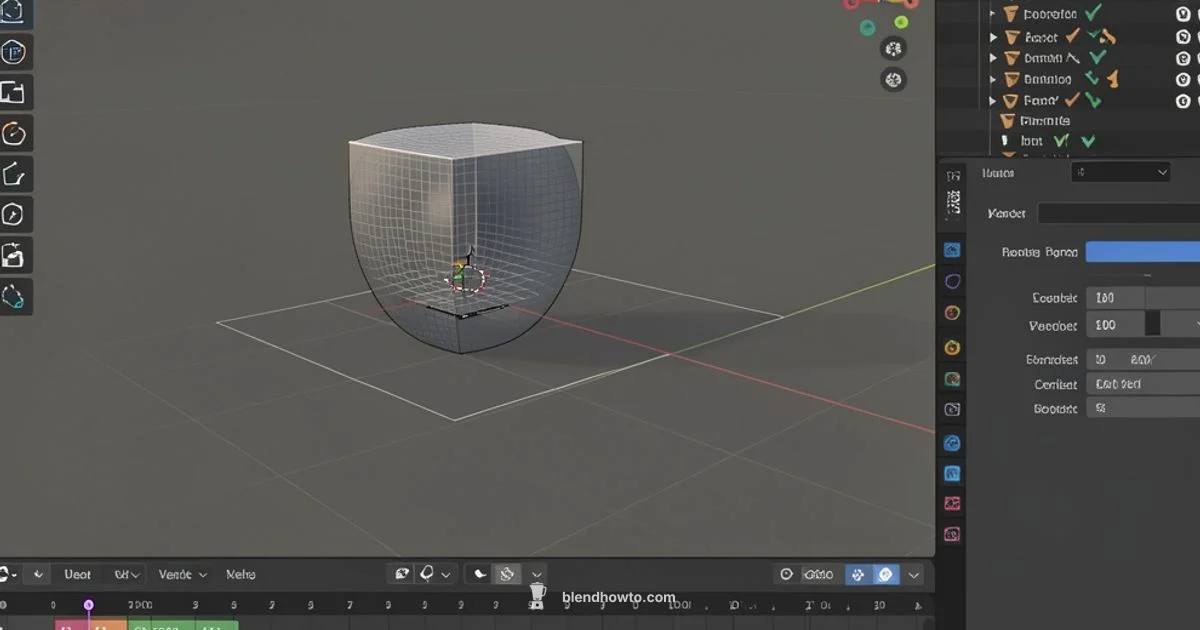Open the Render Properties tab in the sidebar
This screenshot has width=1200, height=630.
pos(951,249)
